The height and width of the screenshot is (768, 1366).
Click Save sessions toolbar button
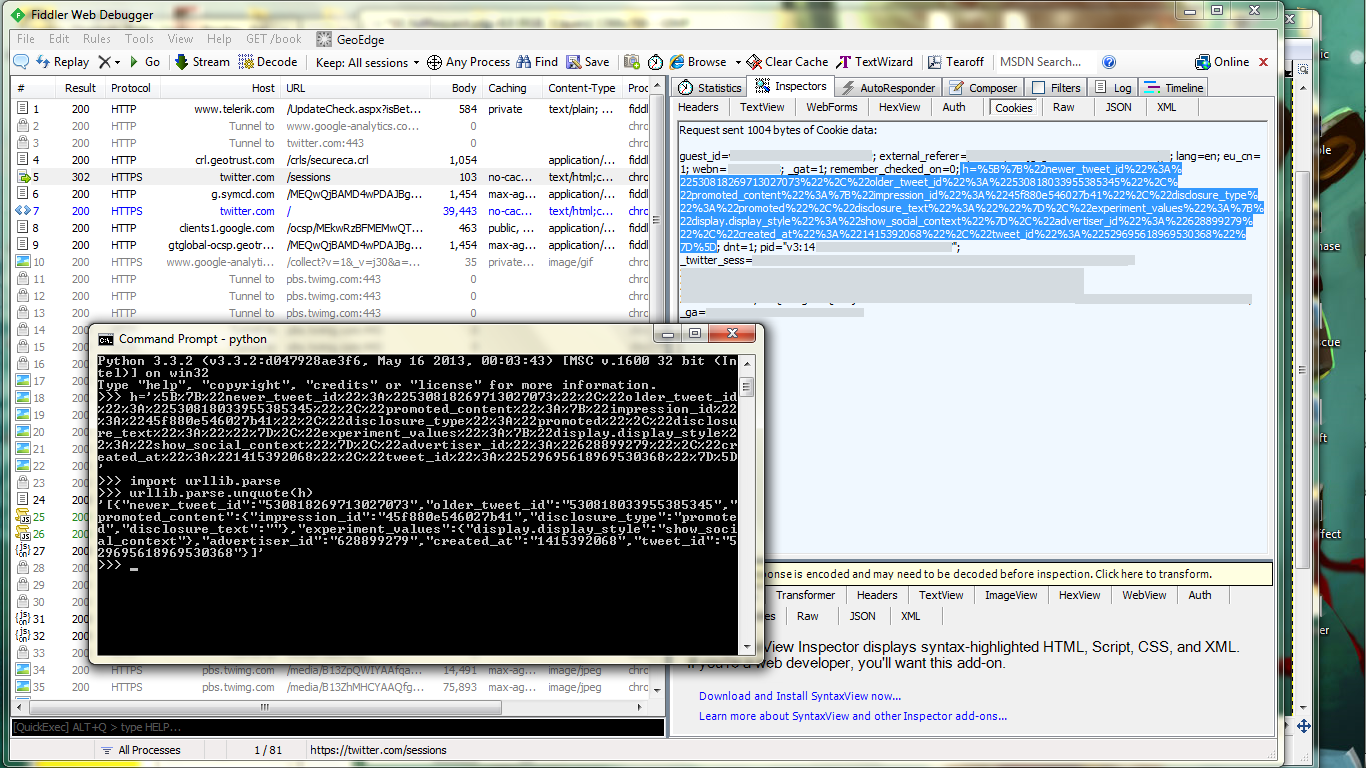[x=588, y=62]
